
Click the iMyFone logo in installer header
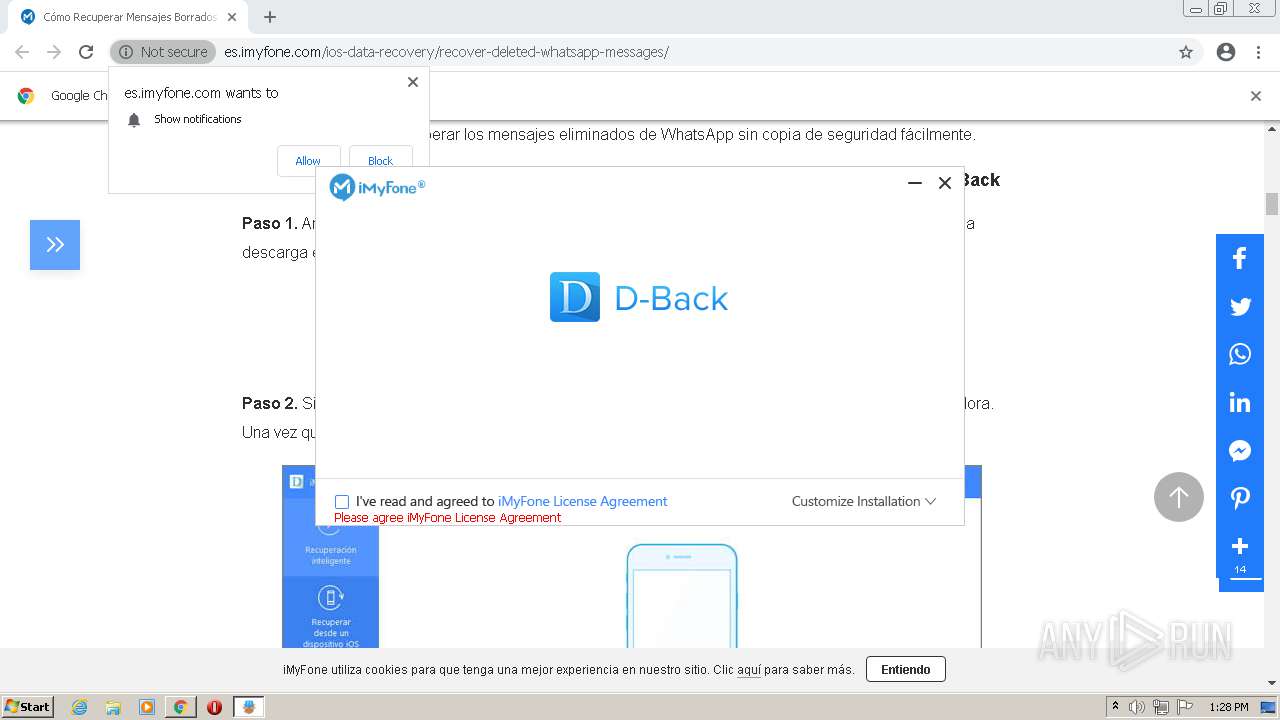(377, 187)
